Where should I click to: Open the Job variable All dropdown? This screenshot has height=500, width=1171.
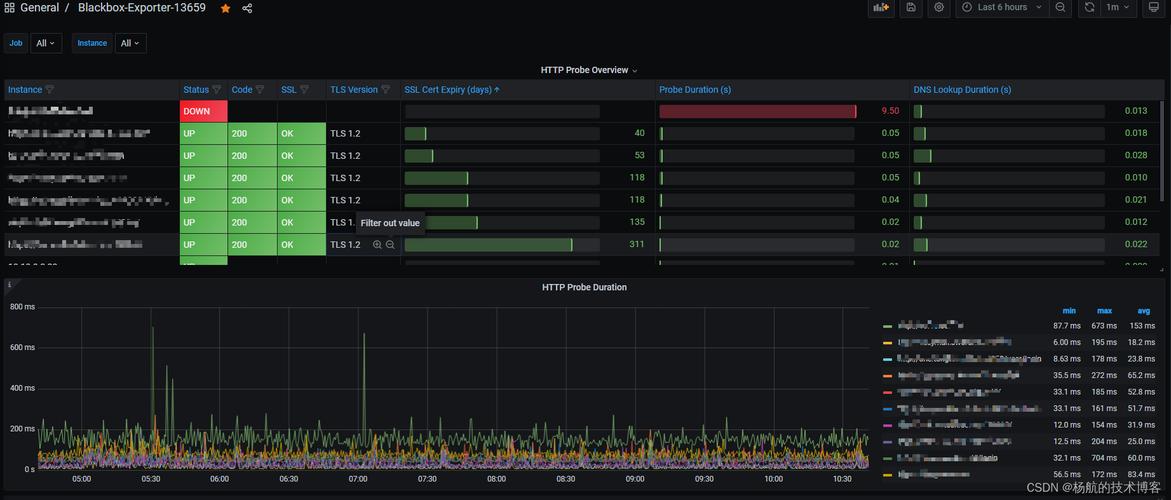click(x=46, y=43)
